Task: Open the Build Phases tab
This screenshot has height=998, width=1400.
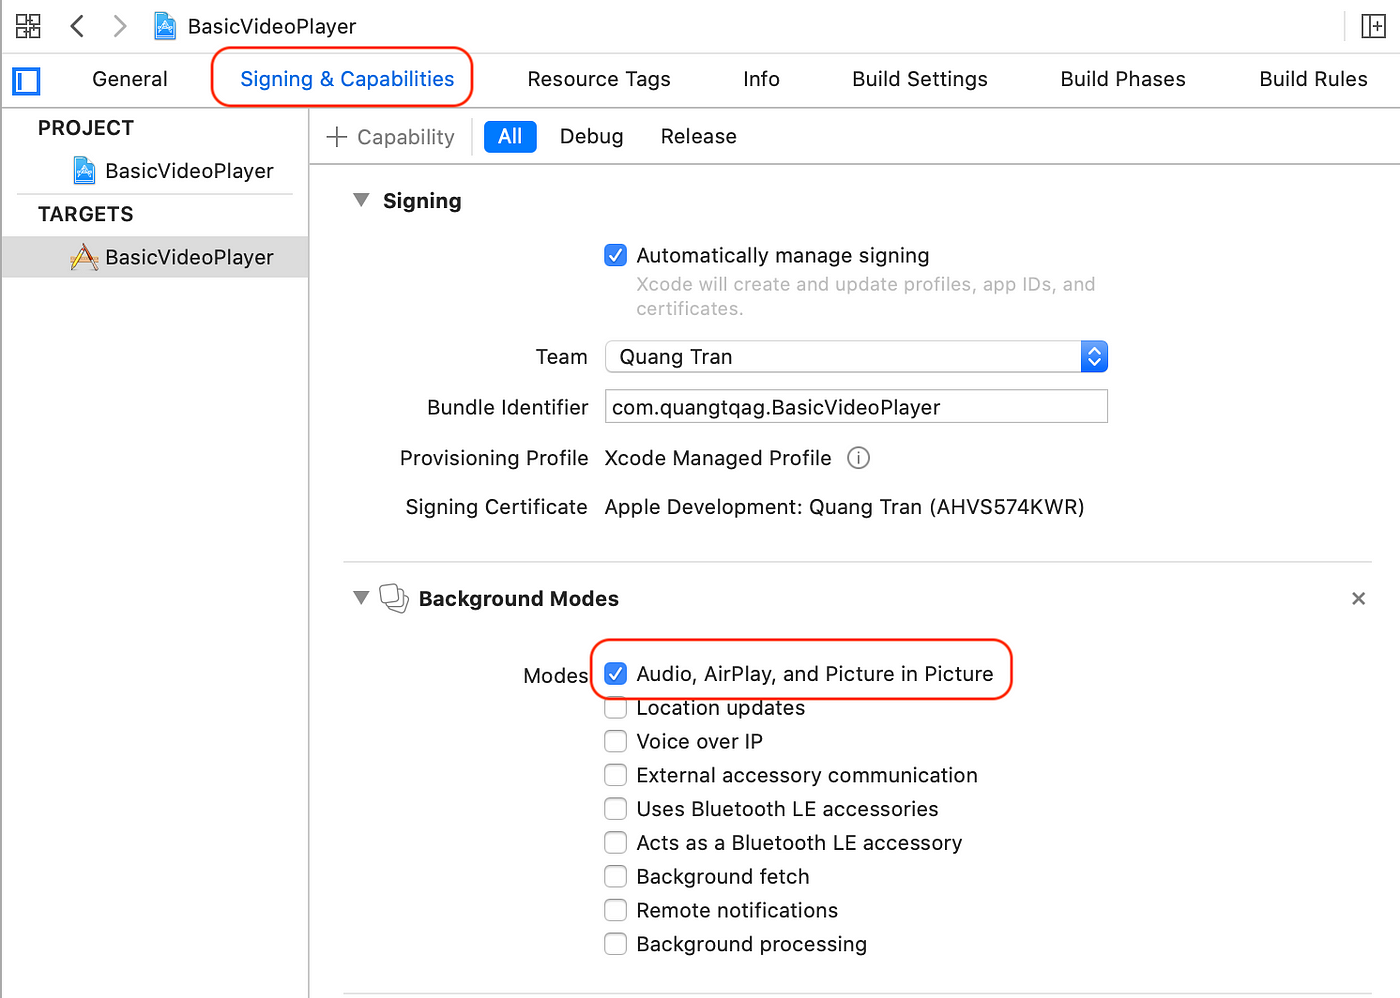Action: pos(1123,79)
